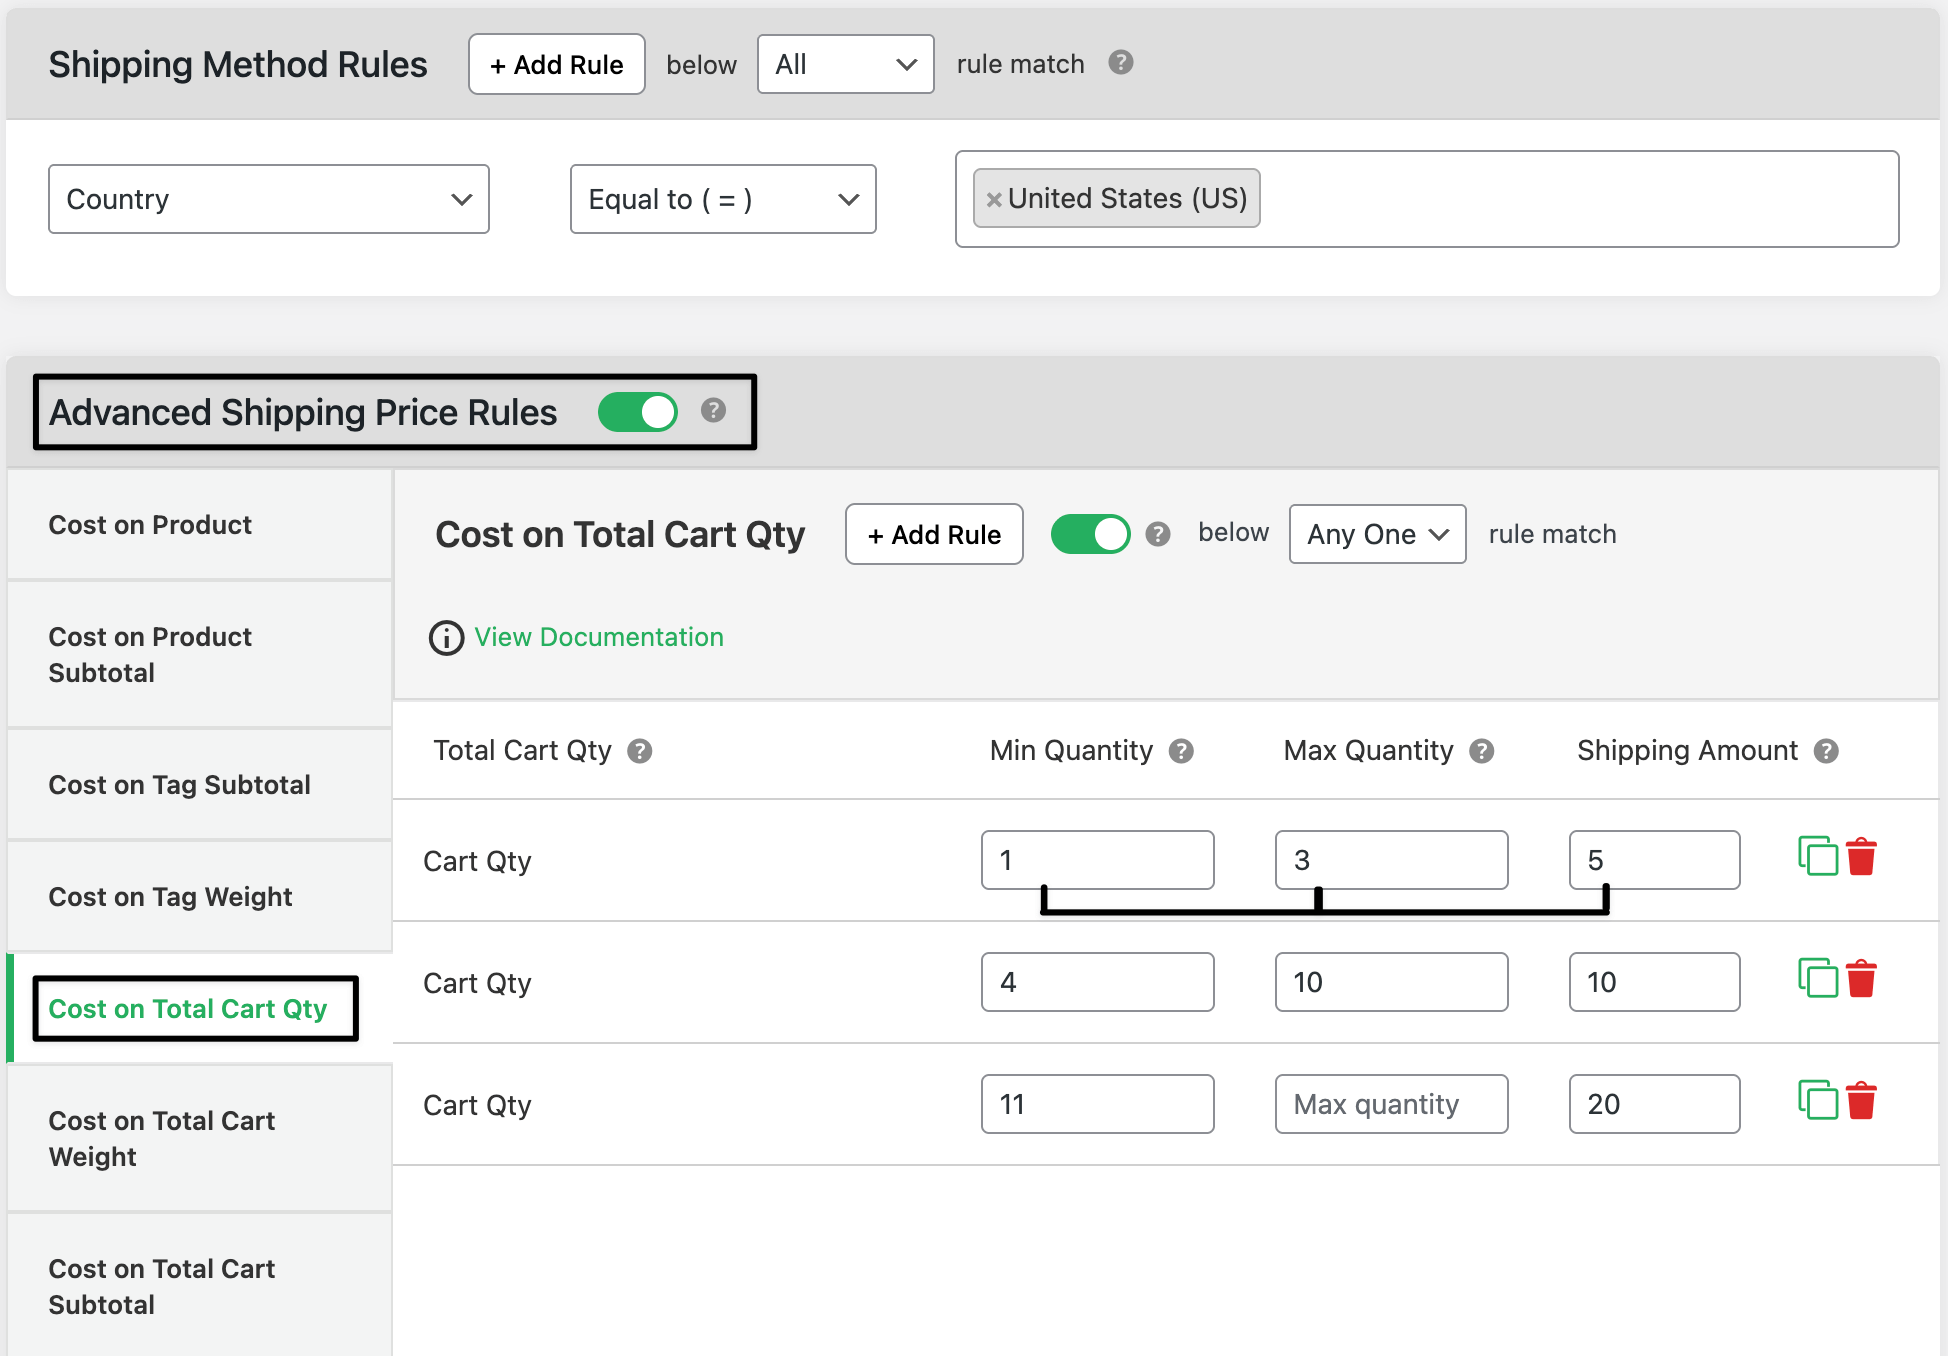Screen dimensions: 1948x1356
Task: Click the empty Max quantity field
Action: coord(1392,1104)
